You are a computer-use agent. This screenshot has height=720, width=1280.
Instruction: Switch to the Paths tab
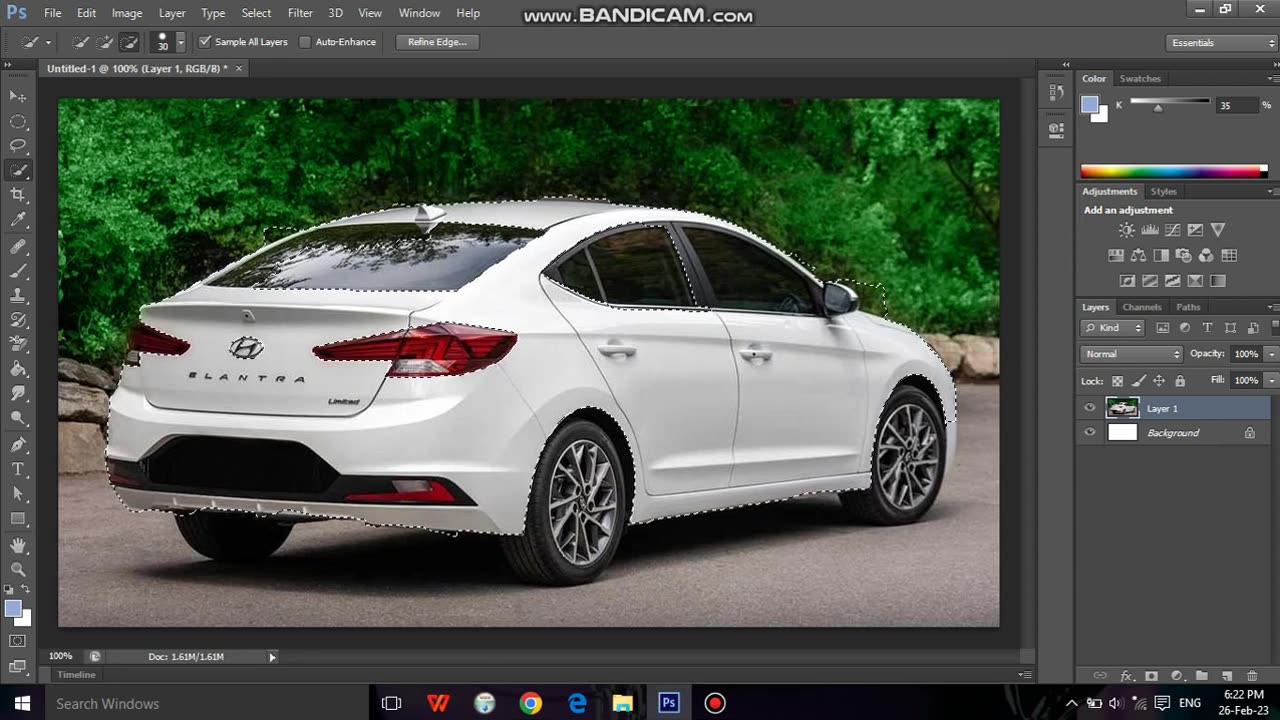(1188, 307)
